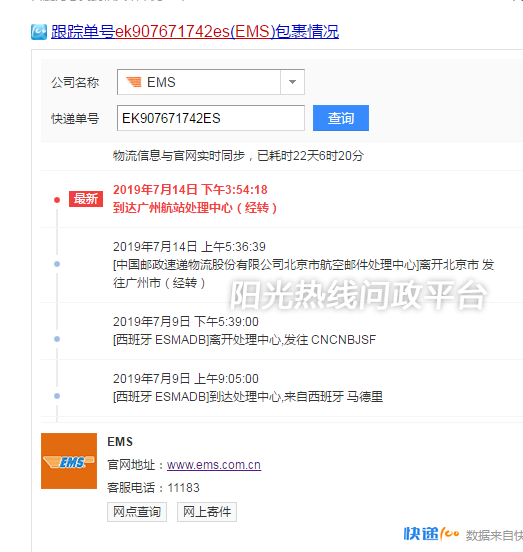
Task: Click the timestamp 2019年7月9日 上午9:05:00
Action: click(186, 379)
